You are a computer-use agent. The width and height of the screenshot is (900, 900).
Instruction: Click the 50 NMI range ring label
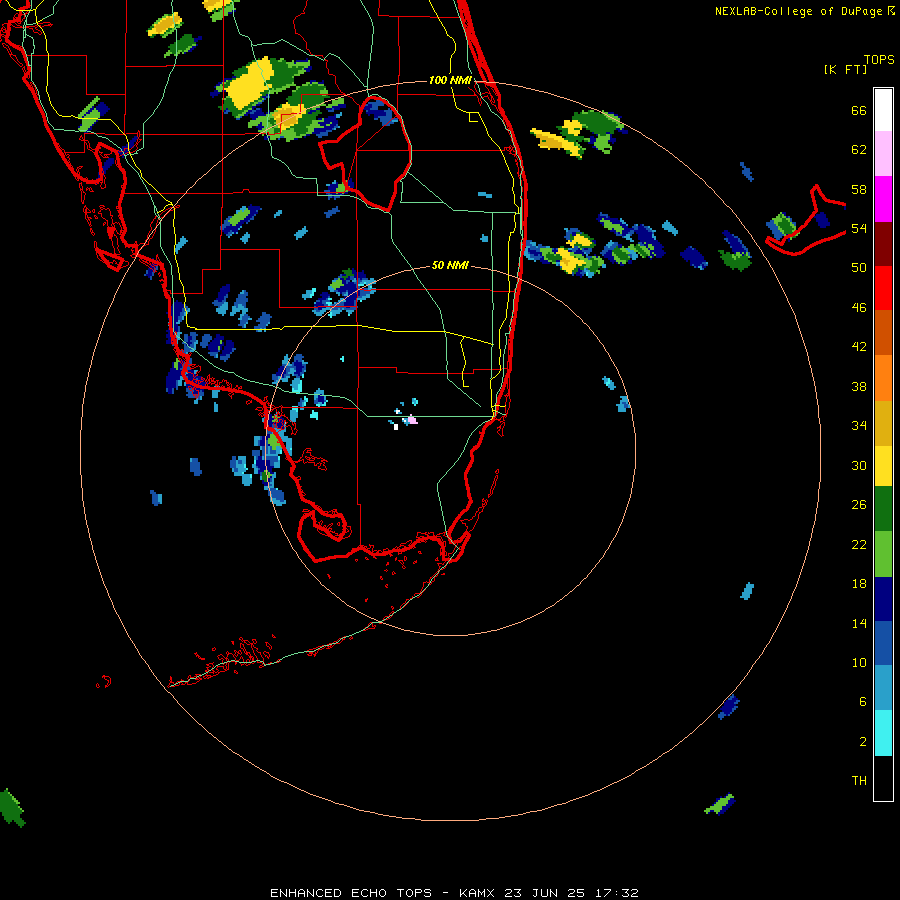(x=450, y=265)
